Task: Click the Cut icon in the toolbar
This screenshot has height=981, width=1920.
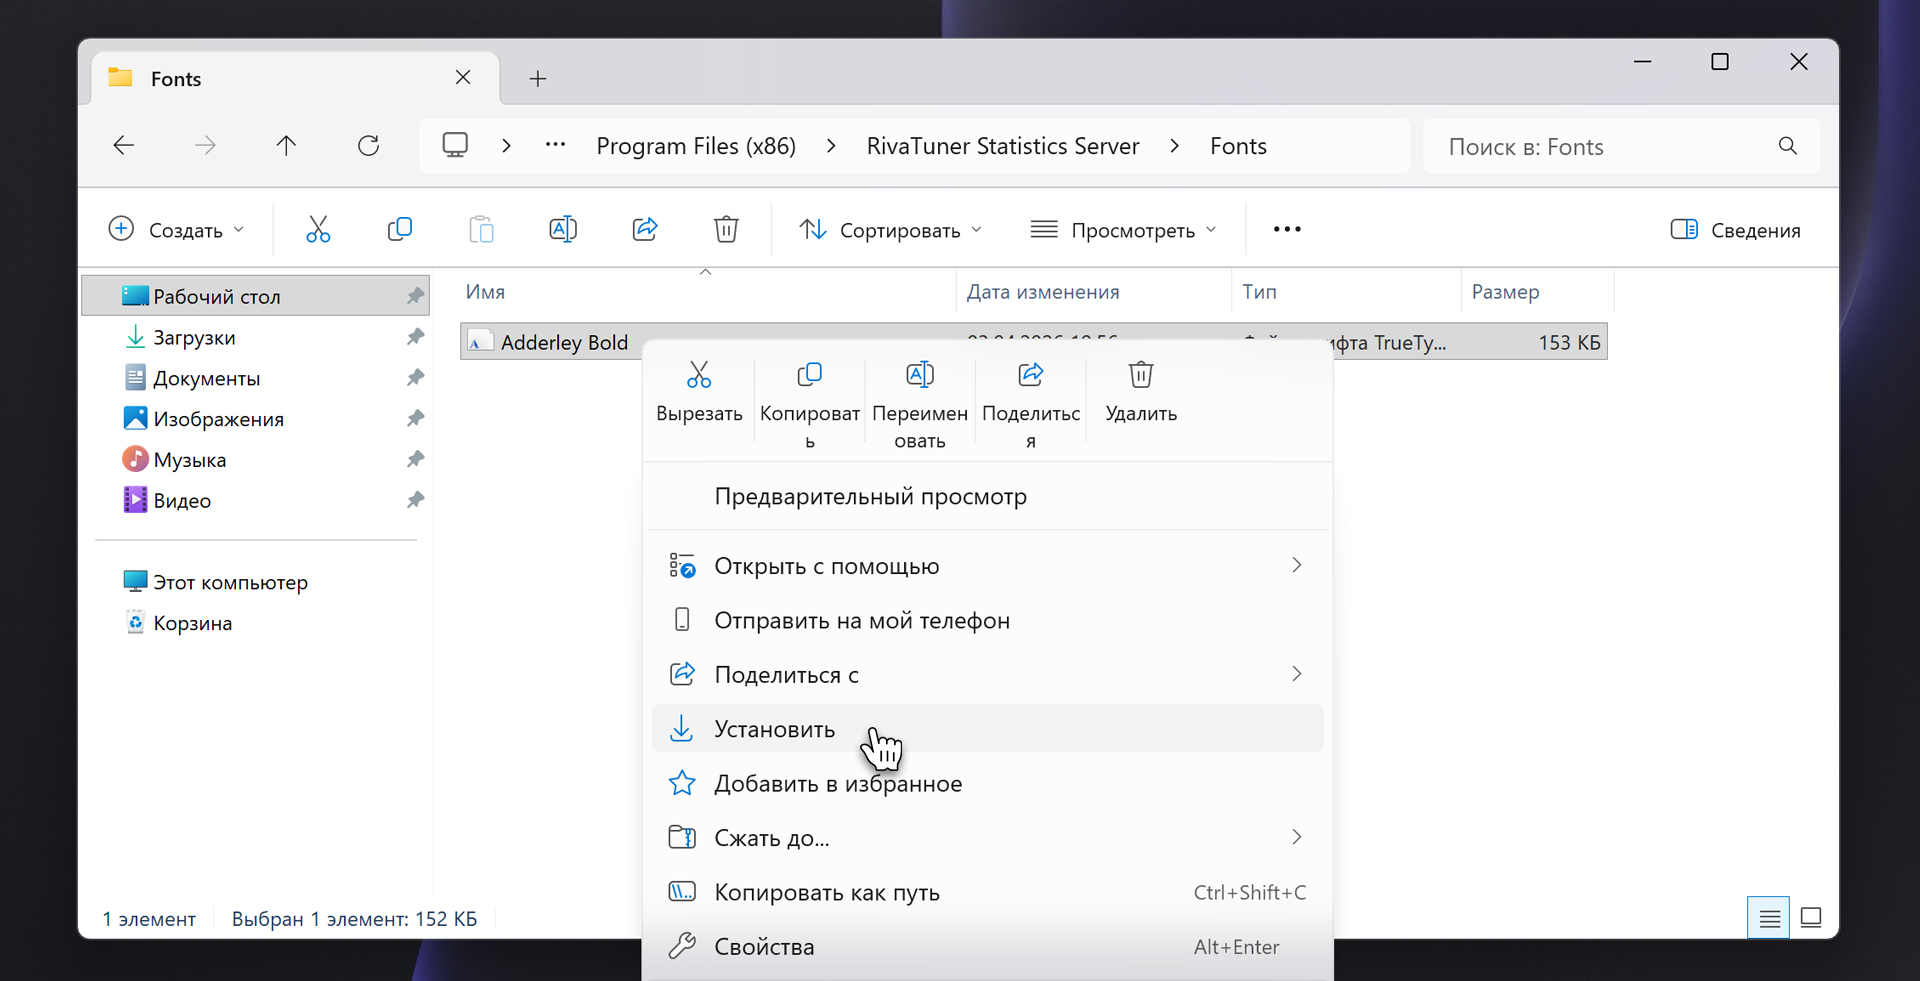Action: [x=318, y=230]
